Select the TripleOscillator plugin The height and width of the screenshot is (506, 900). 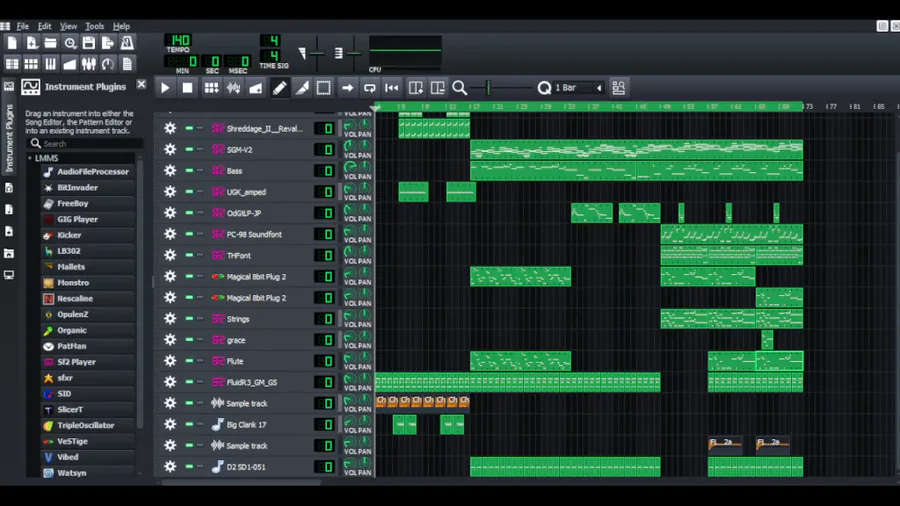point(86,426)
